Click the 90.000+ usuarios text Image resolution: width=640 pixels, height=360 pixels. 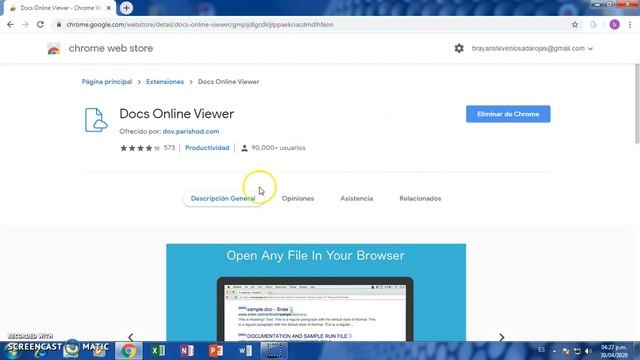pos(278,148)
